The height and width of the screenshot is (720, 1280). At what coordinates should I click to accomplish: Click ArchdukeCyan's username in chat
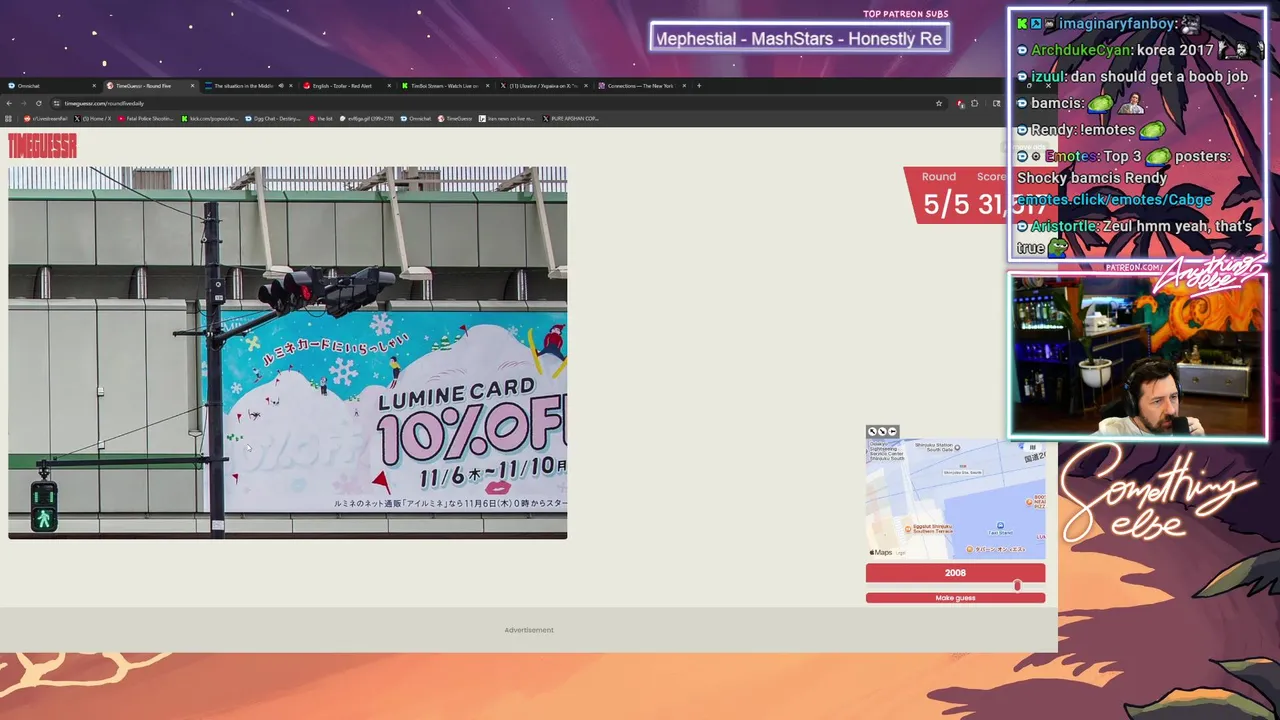(x=1081, y=50)
